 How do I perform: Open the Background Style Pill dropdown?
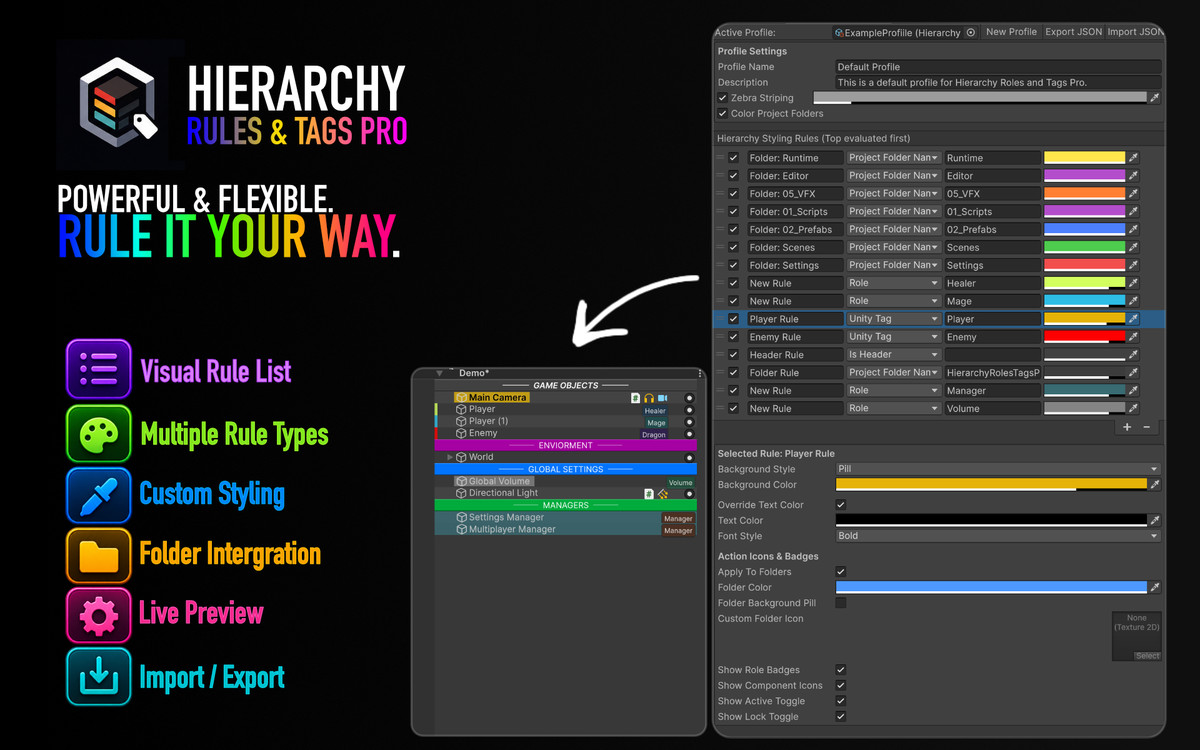click(x=998, y=469)
